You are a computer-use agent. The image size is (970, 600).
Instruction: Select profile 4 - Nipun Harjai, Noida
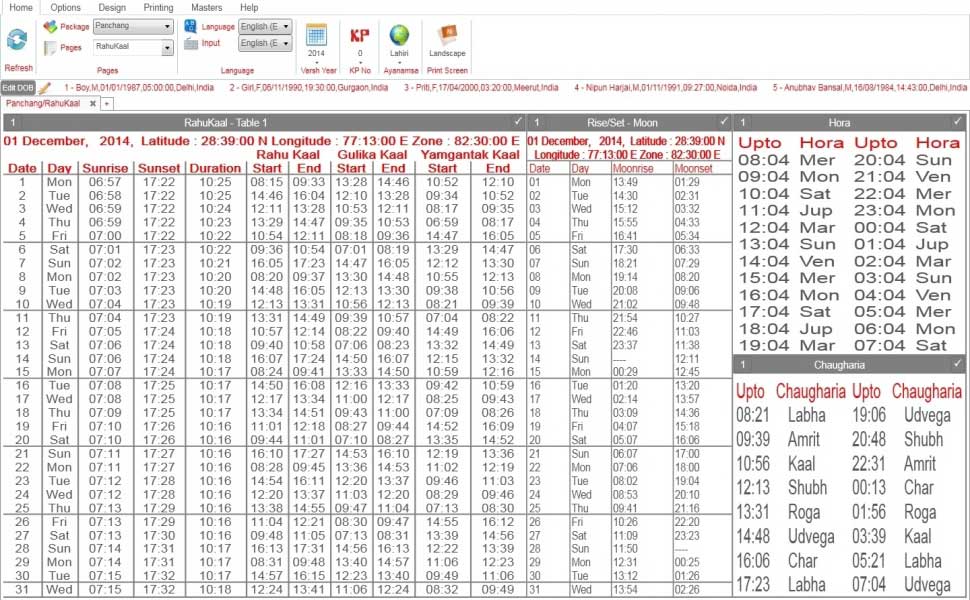[665, 88]
